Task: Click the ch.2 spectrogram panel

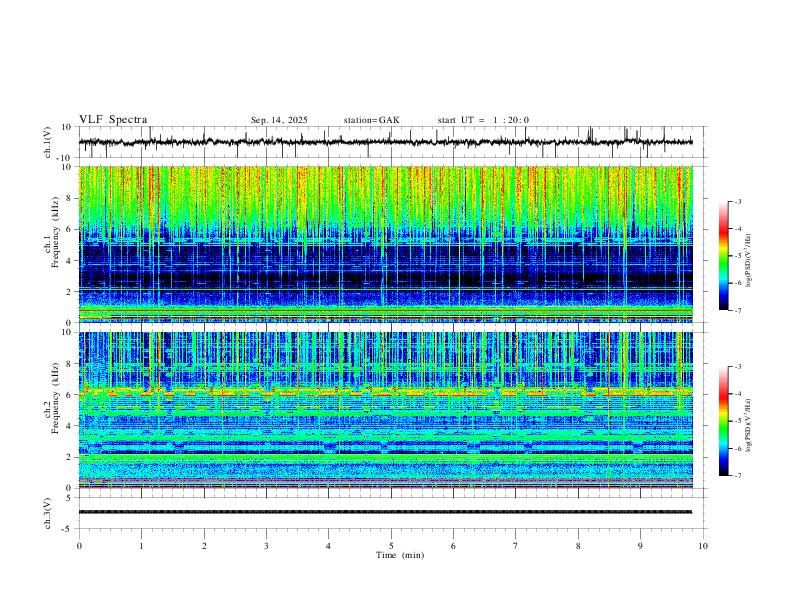Action: [385, 410]
